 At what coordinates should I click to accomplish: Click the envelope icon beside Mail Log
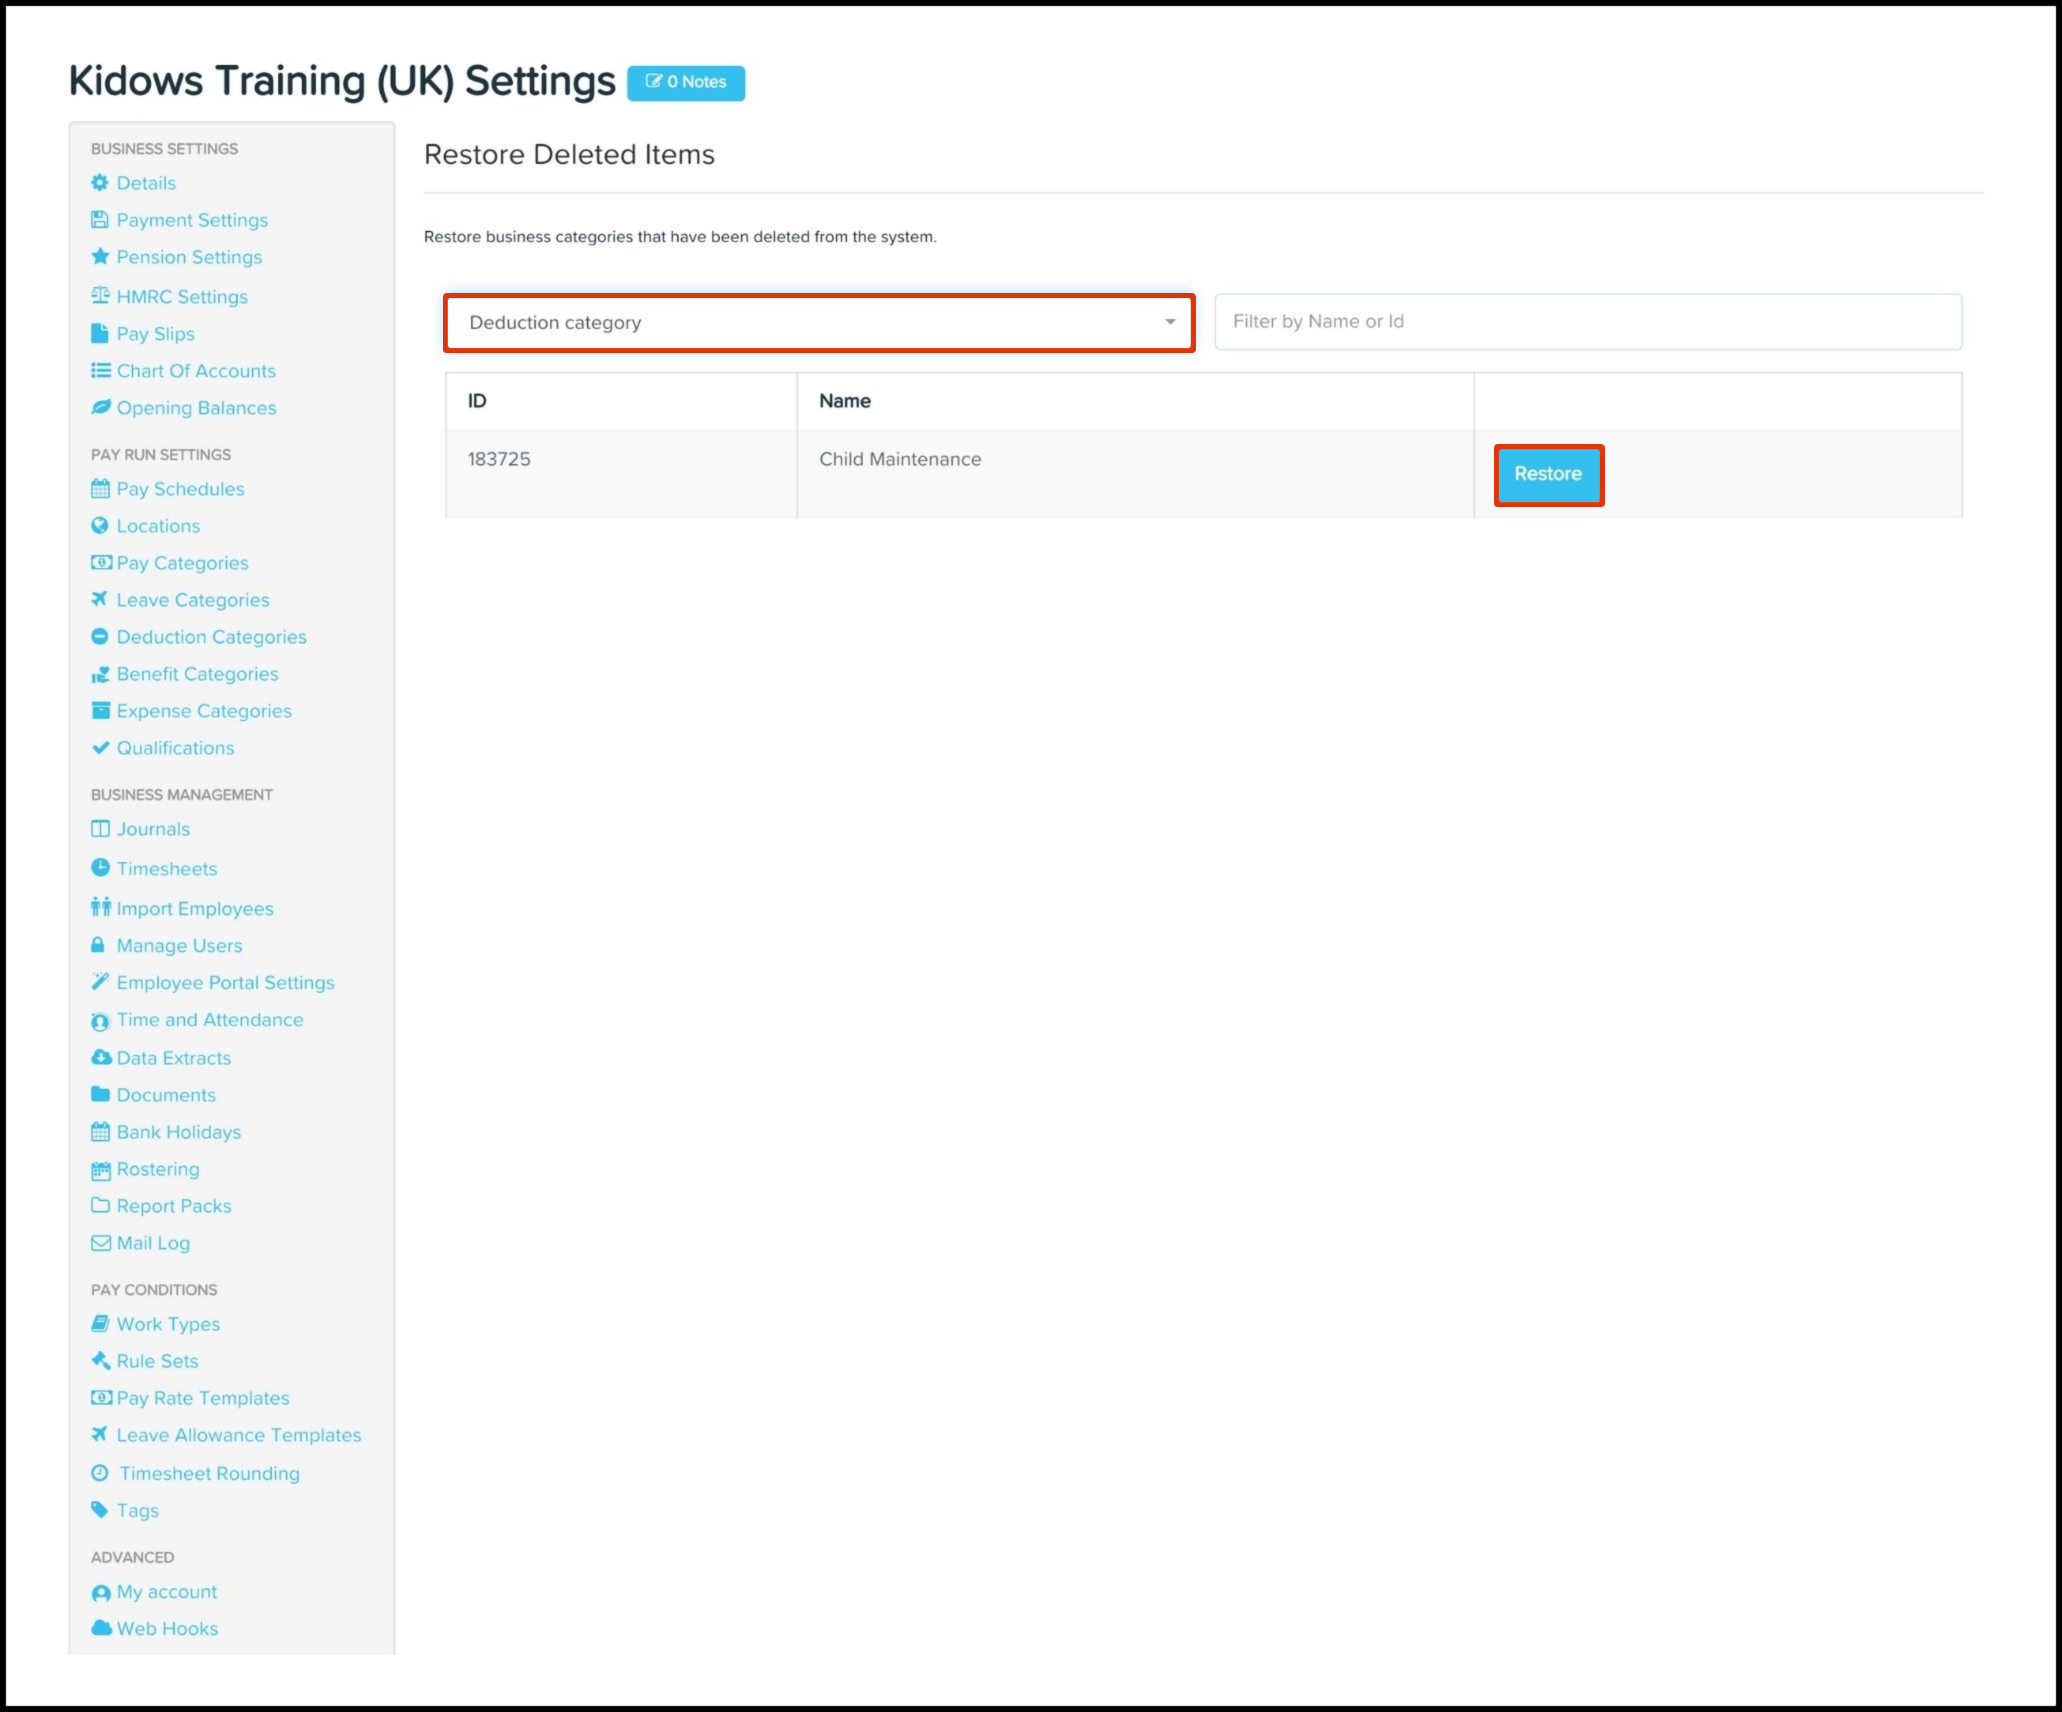[x=101, y=1243]
